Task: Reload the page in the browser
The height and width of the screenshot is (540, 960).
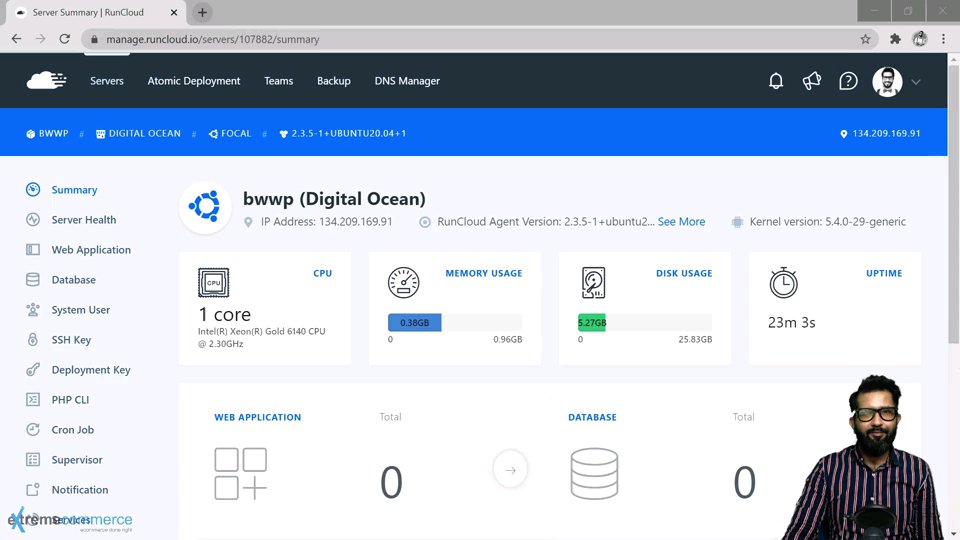Action: pyautogui.click(x=64, y=39)
